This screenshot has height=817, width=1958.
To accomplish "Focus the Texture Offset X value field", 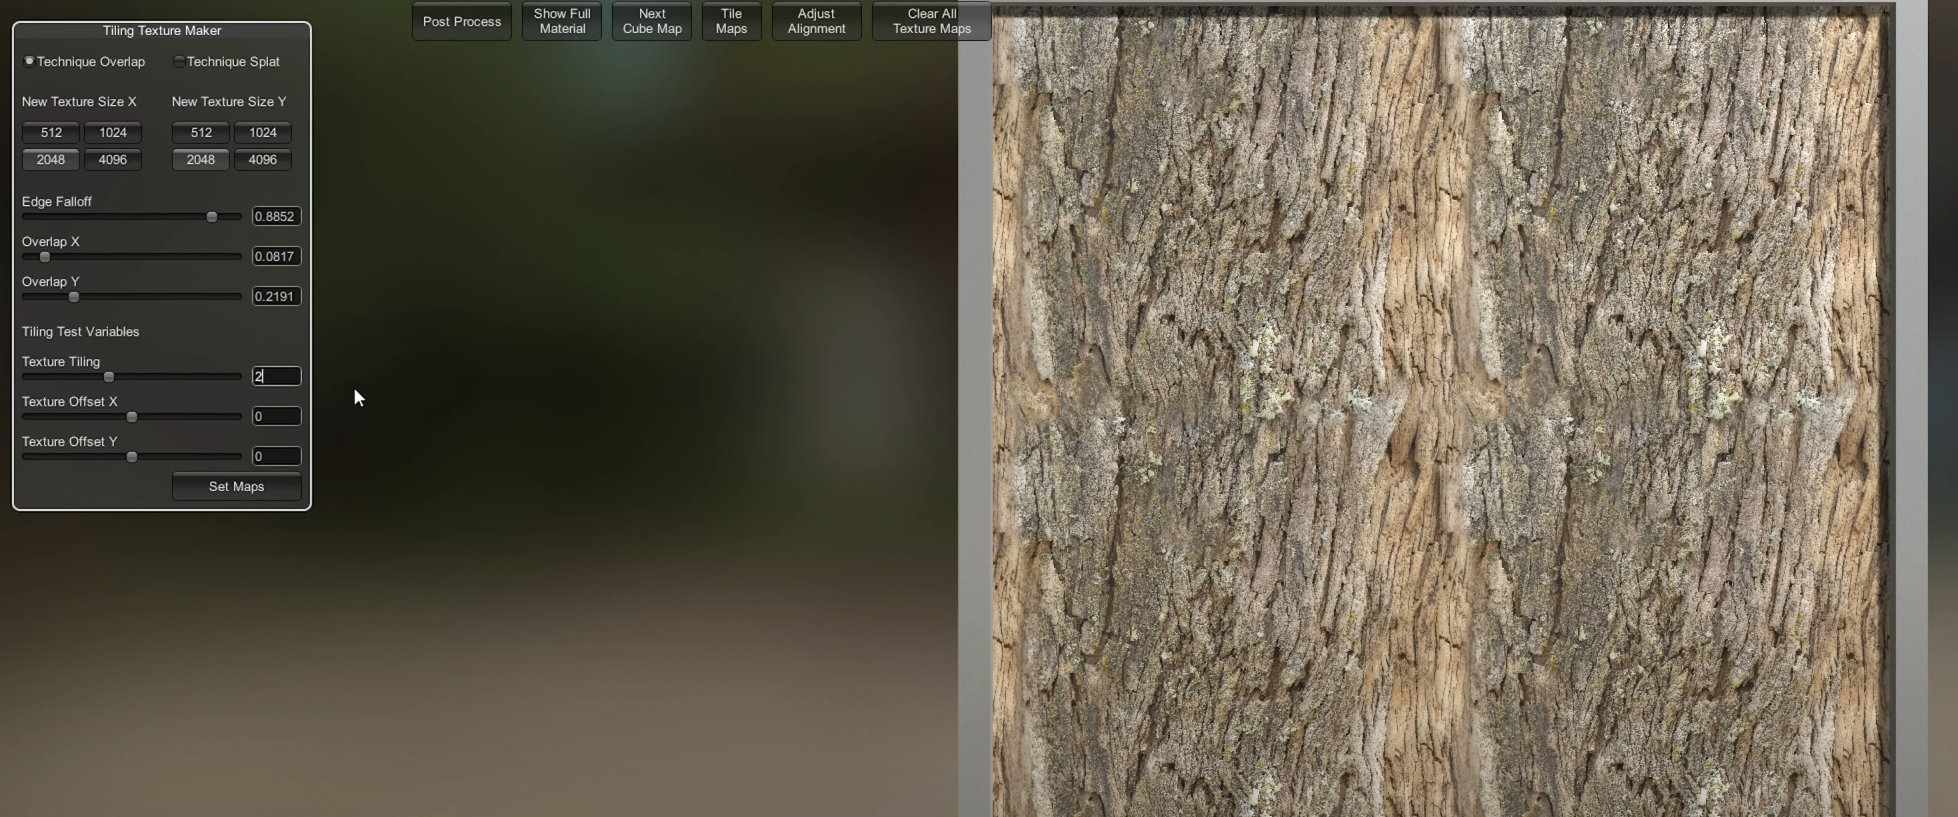I will coord(276,416).
